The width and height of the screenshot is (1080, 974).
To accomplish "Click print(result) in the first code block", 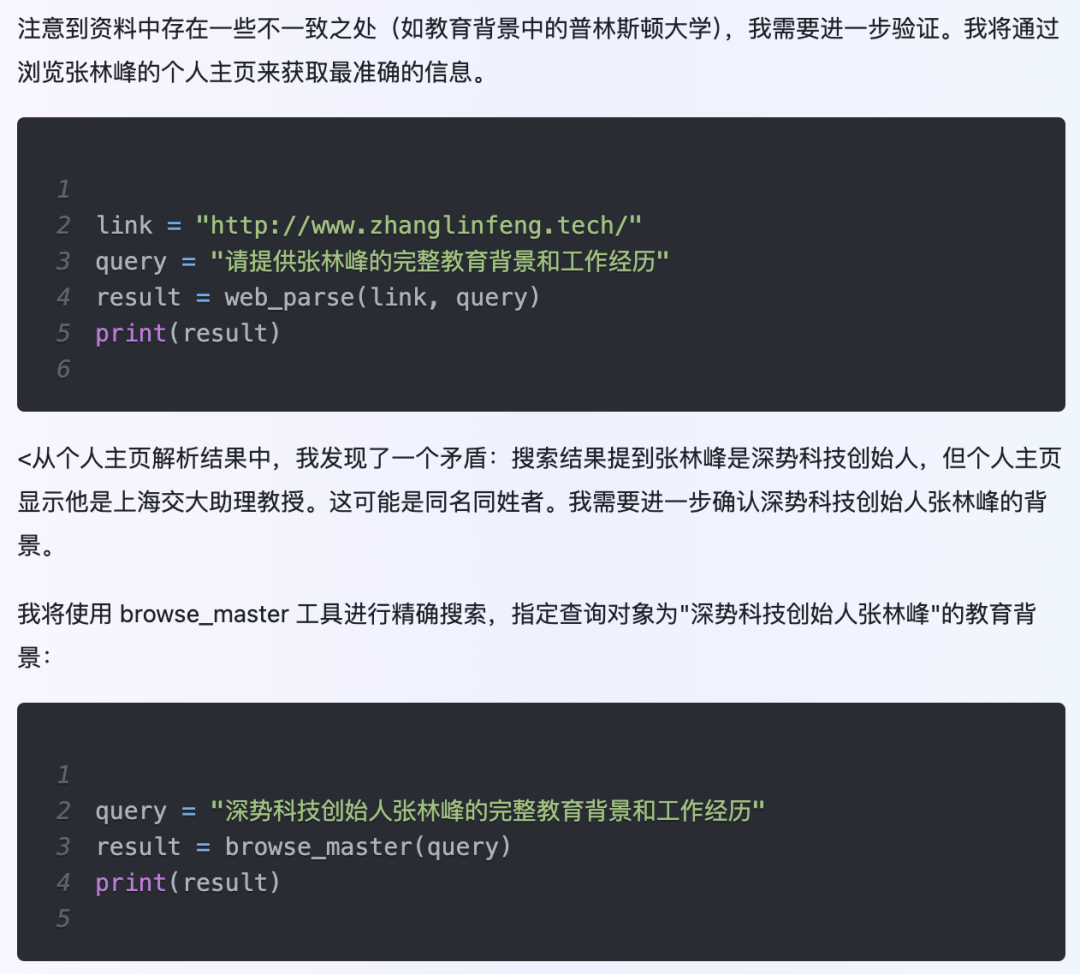I will click(x=188, y=333).
